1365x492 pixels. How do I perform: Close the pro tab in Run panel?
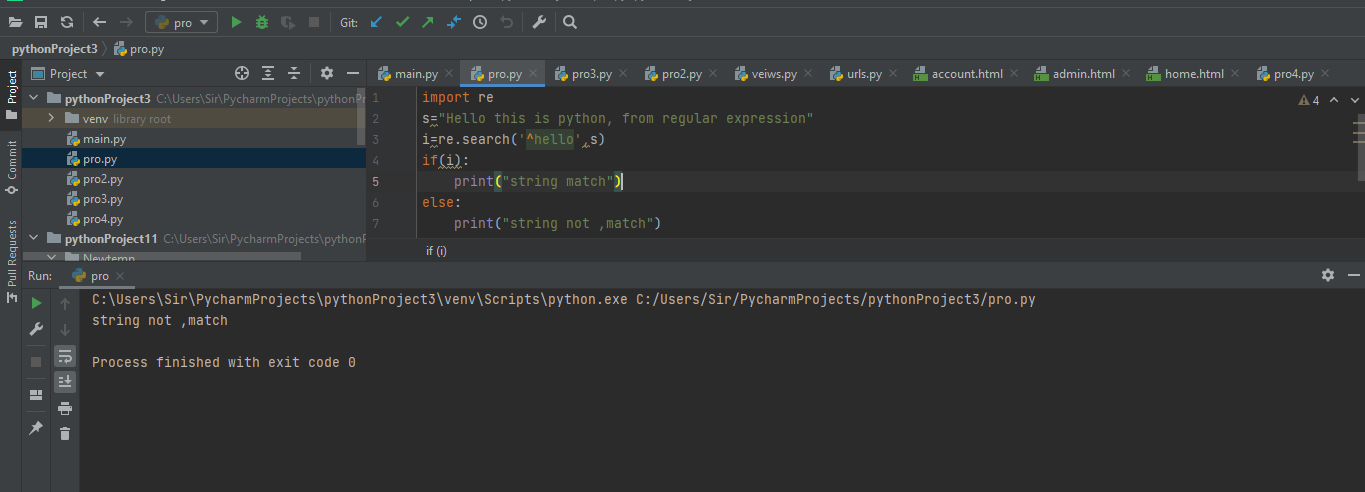[120, 276]
